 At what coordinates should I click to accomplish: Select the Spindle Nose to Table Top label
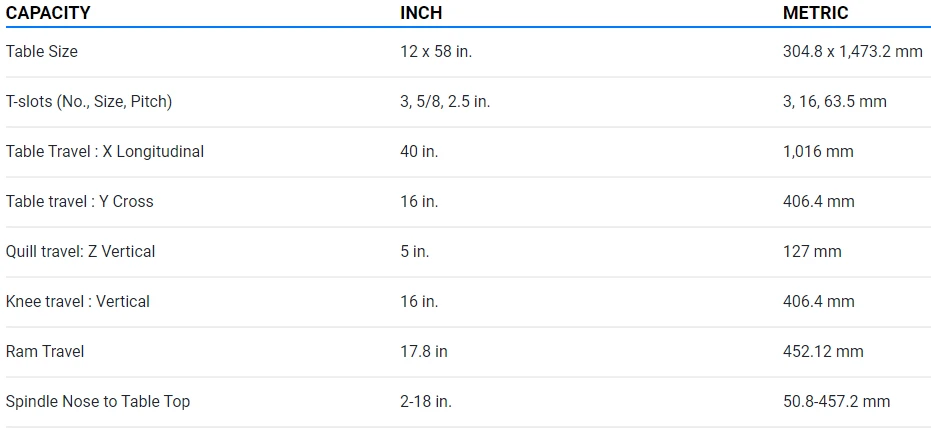click(98, 401)
